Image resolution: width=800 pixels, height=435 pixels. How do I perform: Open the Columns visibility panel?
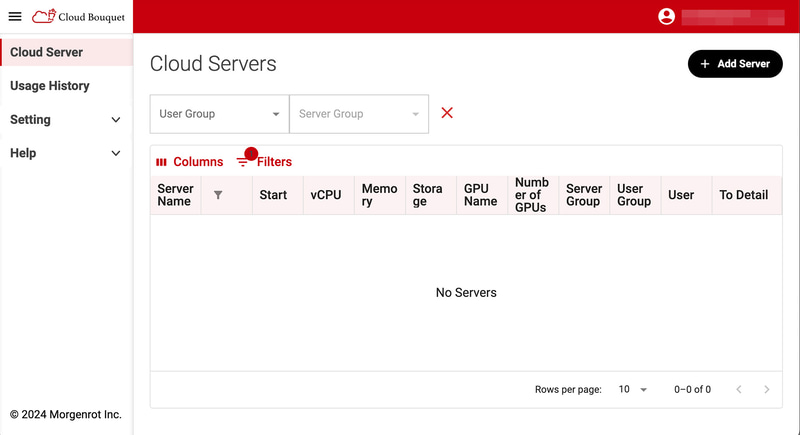coord(189,162)
